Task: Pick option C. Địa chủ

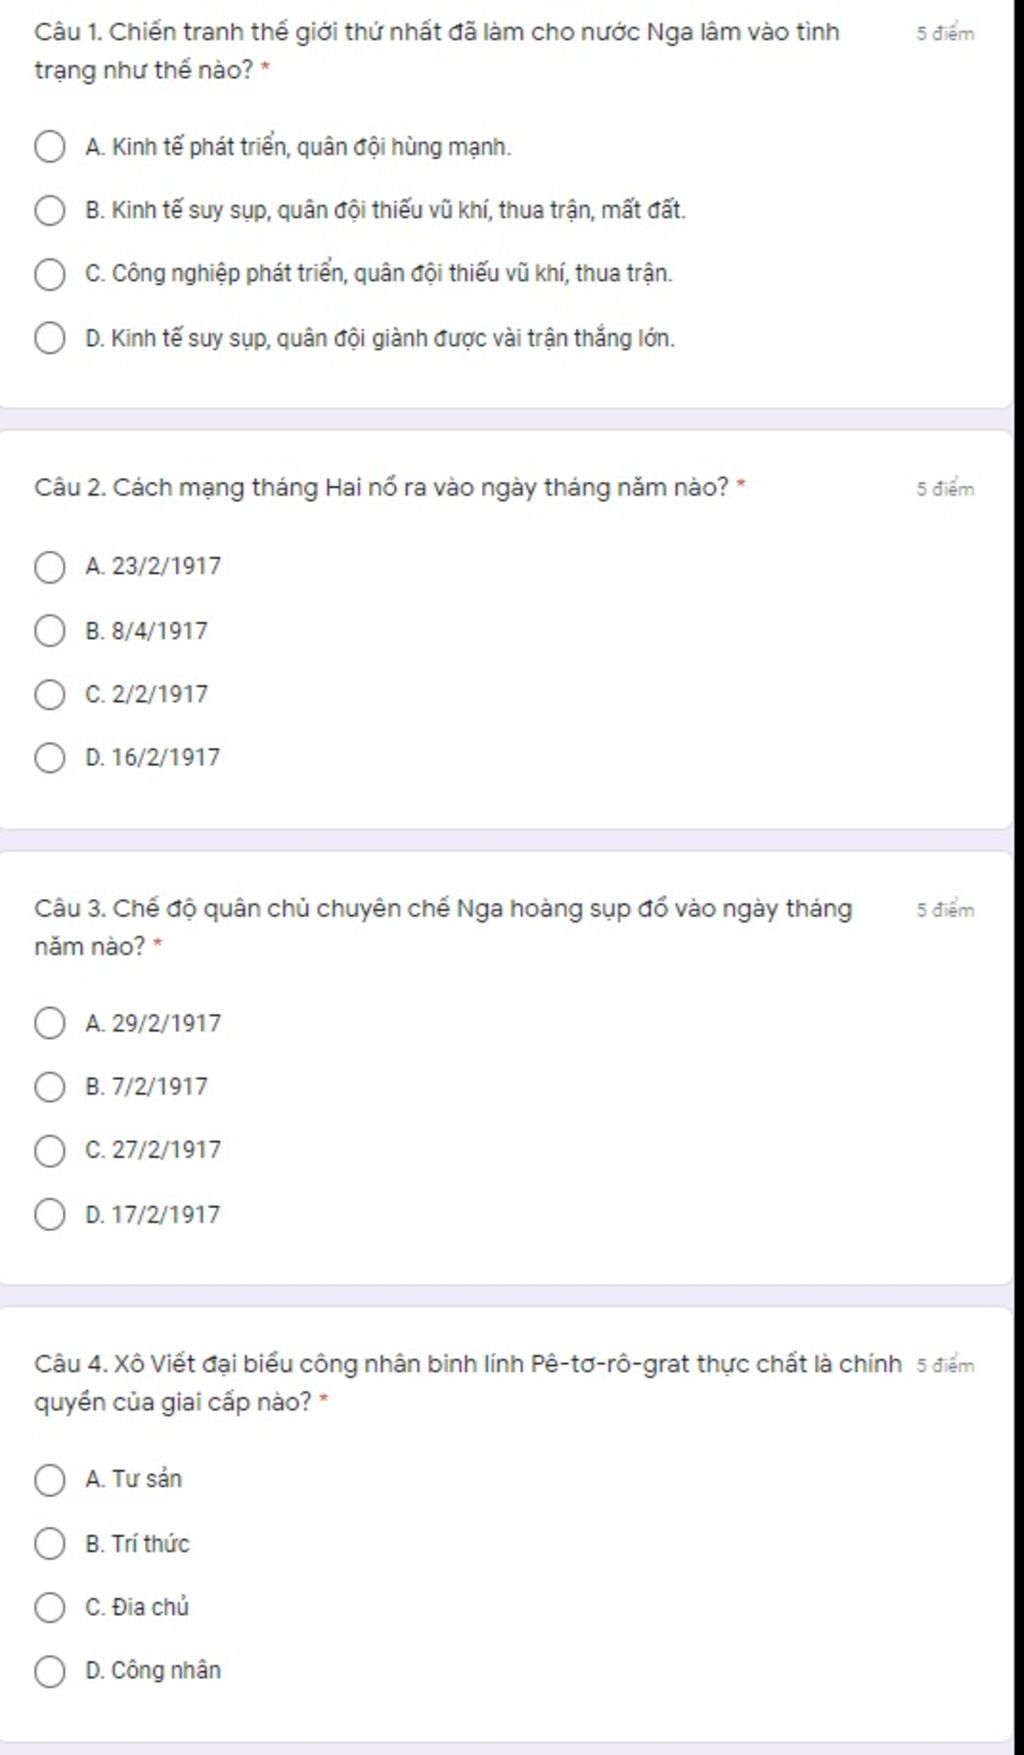Action: (x=50, y=1607)
